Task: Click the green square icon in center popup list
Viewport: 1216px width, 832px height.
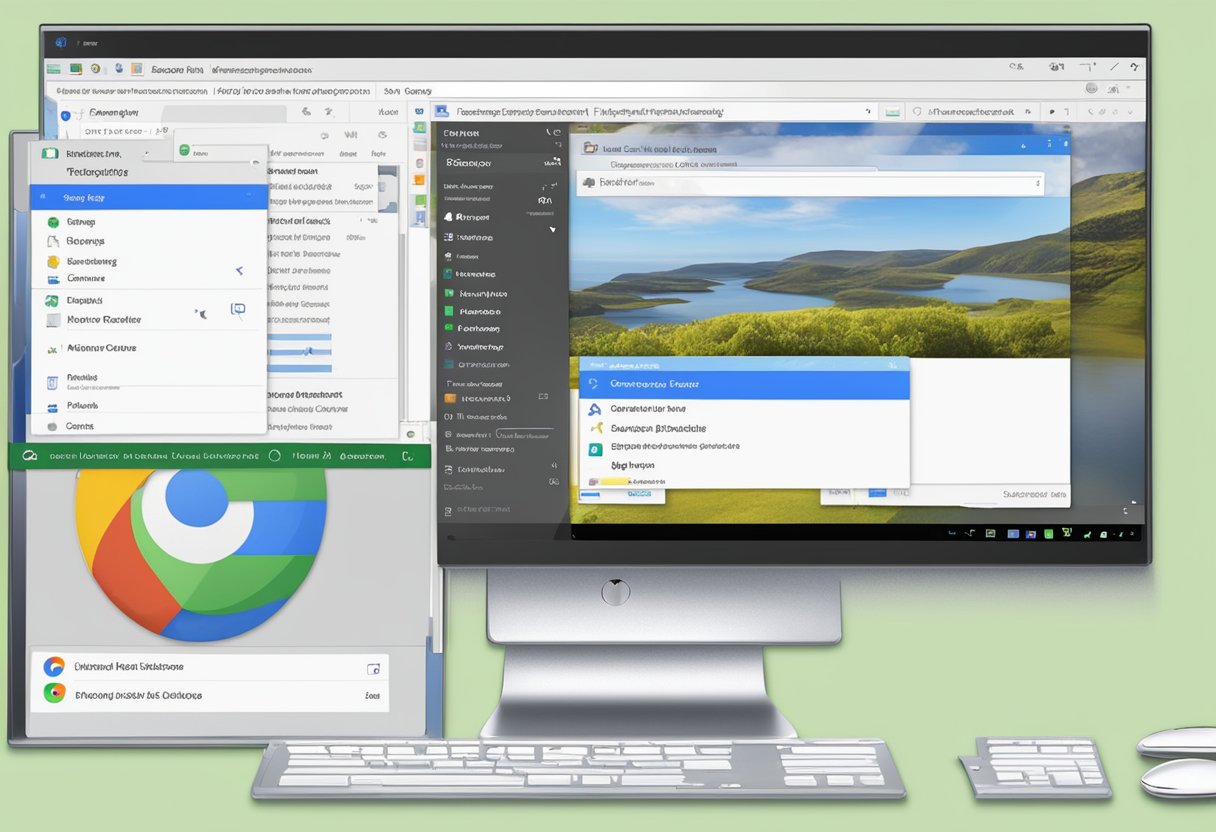Action: [x=594, y=449]
